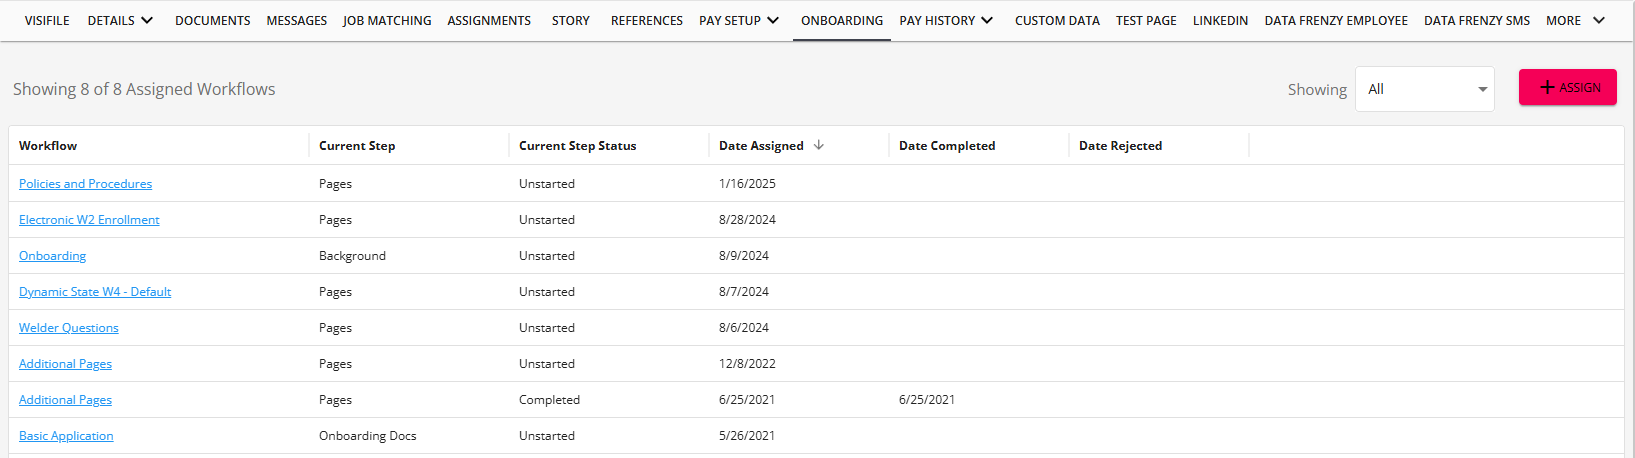Open Electronic W2 Enrollment workflow link
This screenshot has width=1635, height=458.
click(x=89, y=220)
